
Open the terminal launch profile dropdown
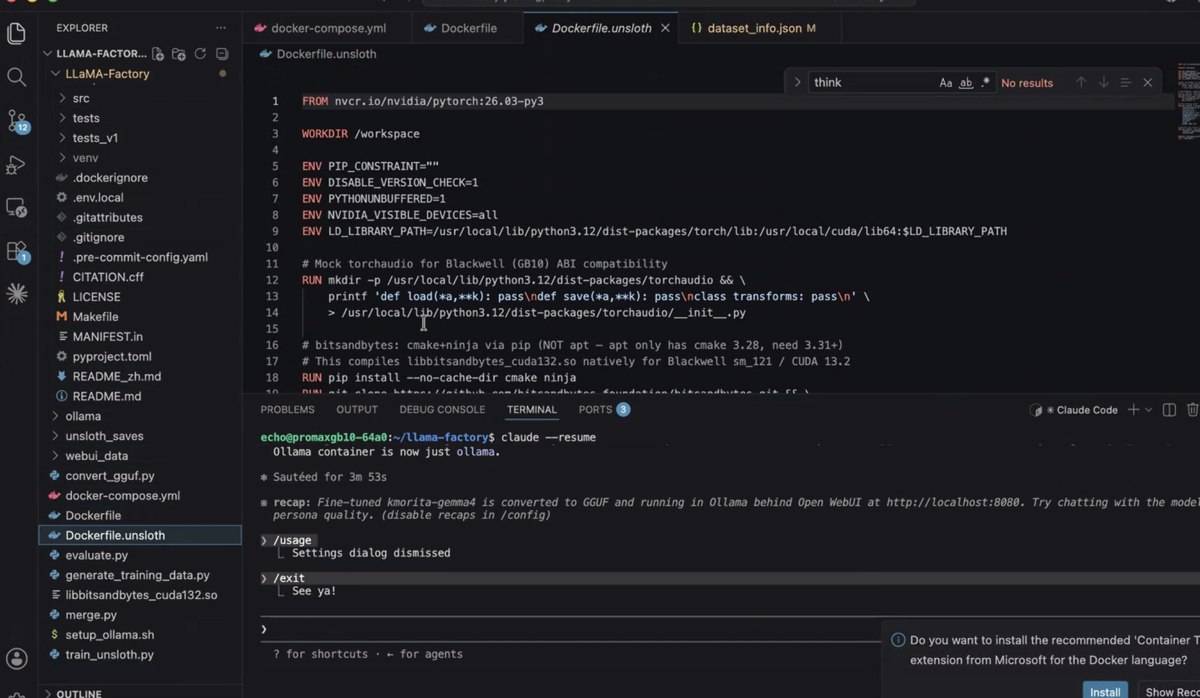[x=1149, y=410]
